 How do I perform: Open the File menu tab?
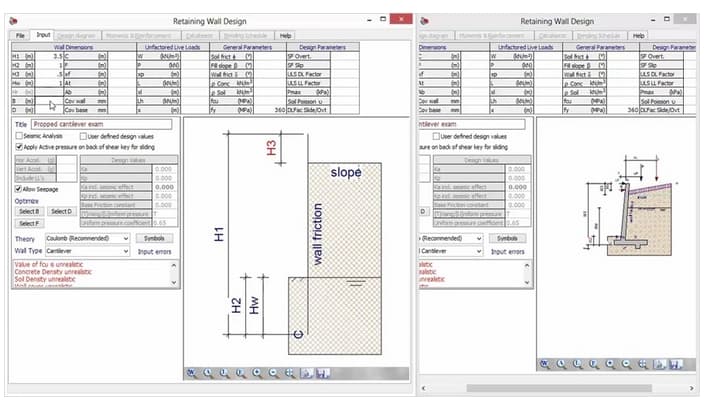[x=19, y=35]
